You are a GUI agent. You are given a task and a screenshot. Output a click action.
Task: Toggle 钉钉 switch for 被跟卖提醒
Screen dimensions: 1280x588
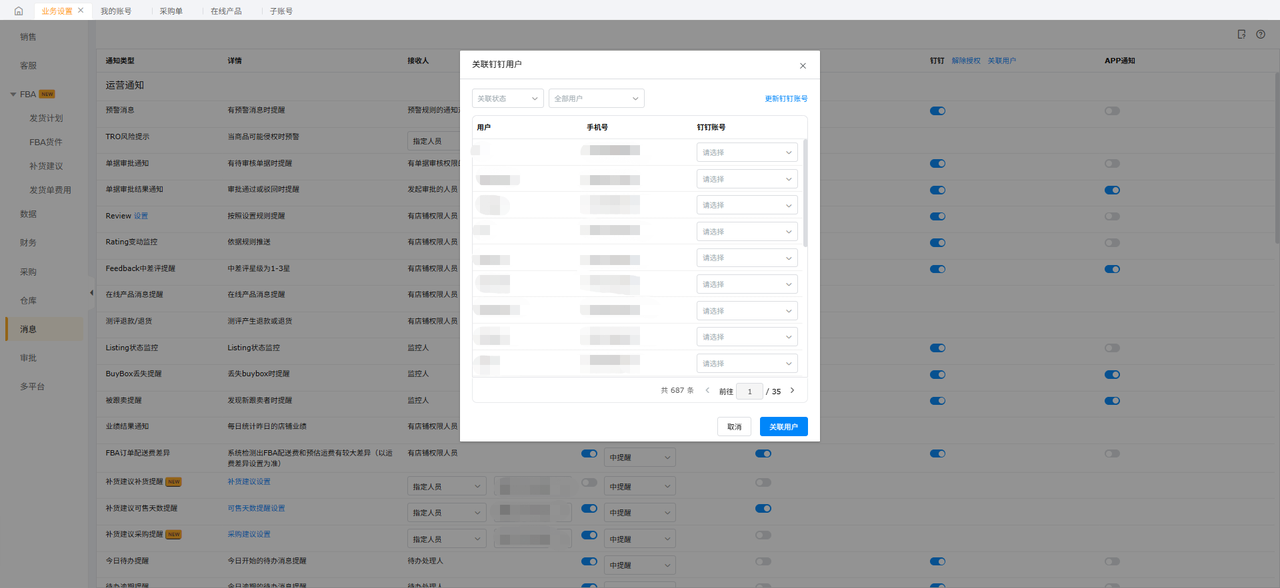click(x=937, y=400)
